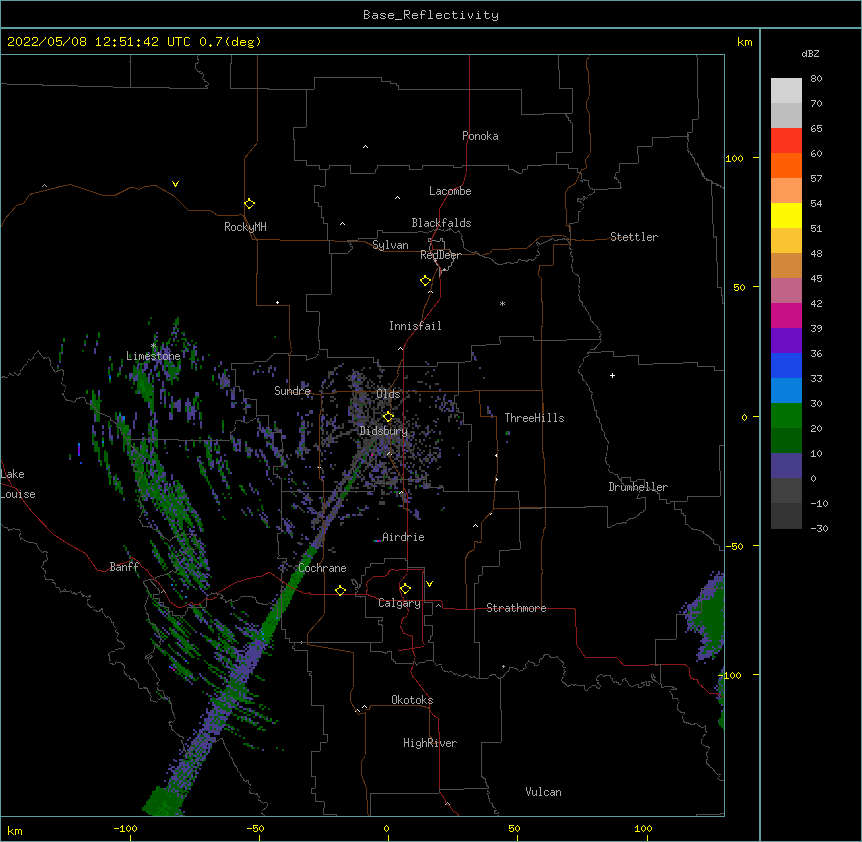Click the yellow diamond marker south of RedDeer
Viewport: 862px width, 842px height.
tap(425, 280)
